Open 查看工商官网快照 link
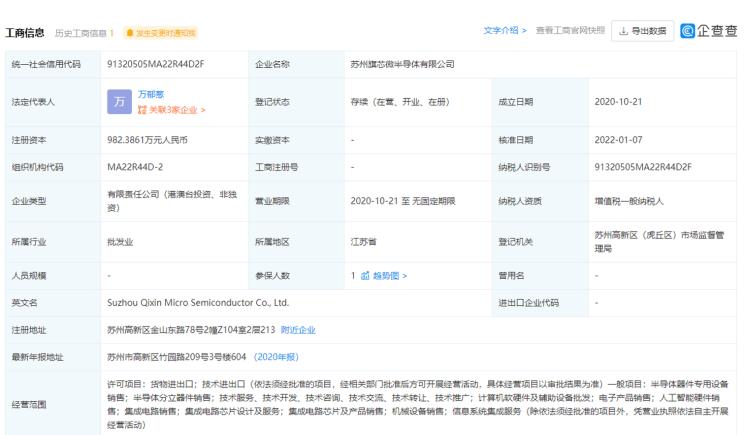744x435 pixels. click(570, 30)
